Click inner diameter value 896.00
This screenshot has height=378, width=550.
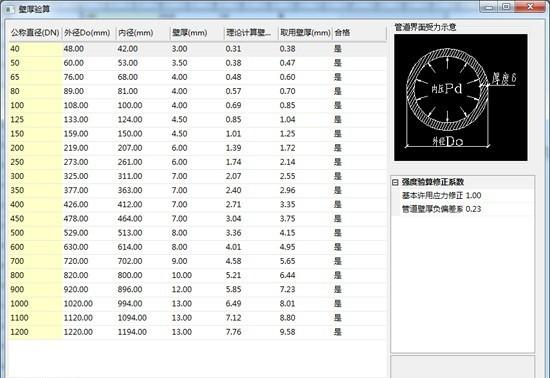click(130, 289)
